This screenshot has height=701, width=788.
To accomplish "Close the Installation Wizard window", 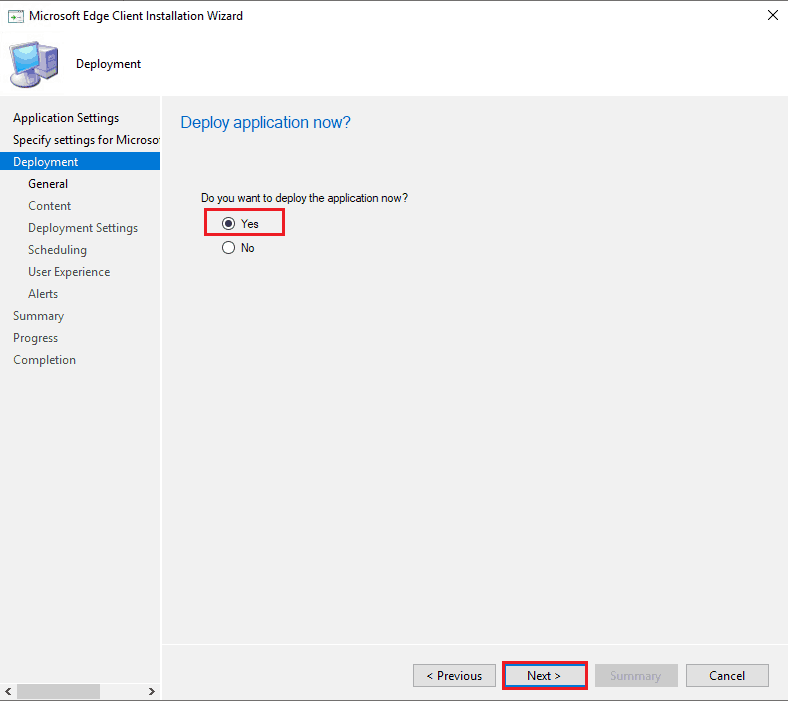I will click(773, 16).
